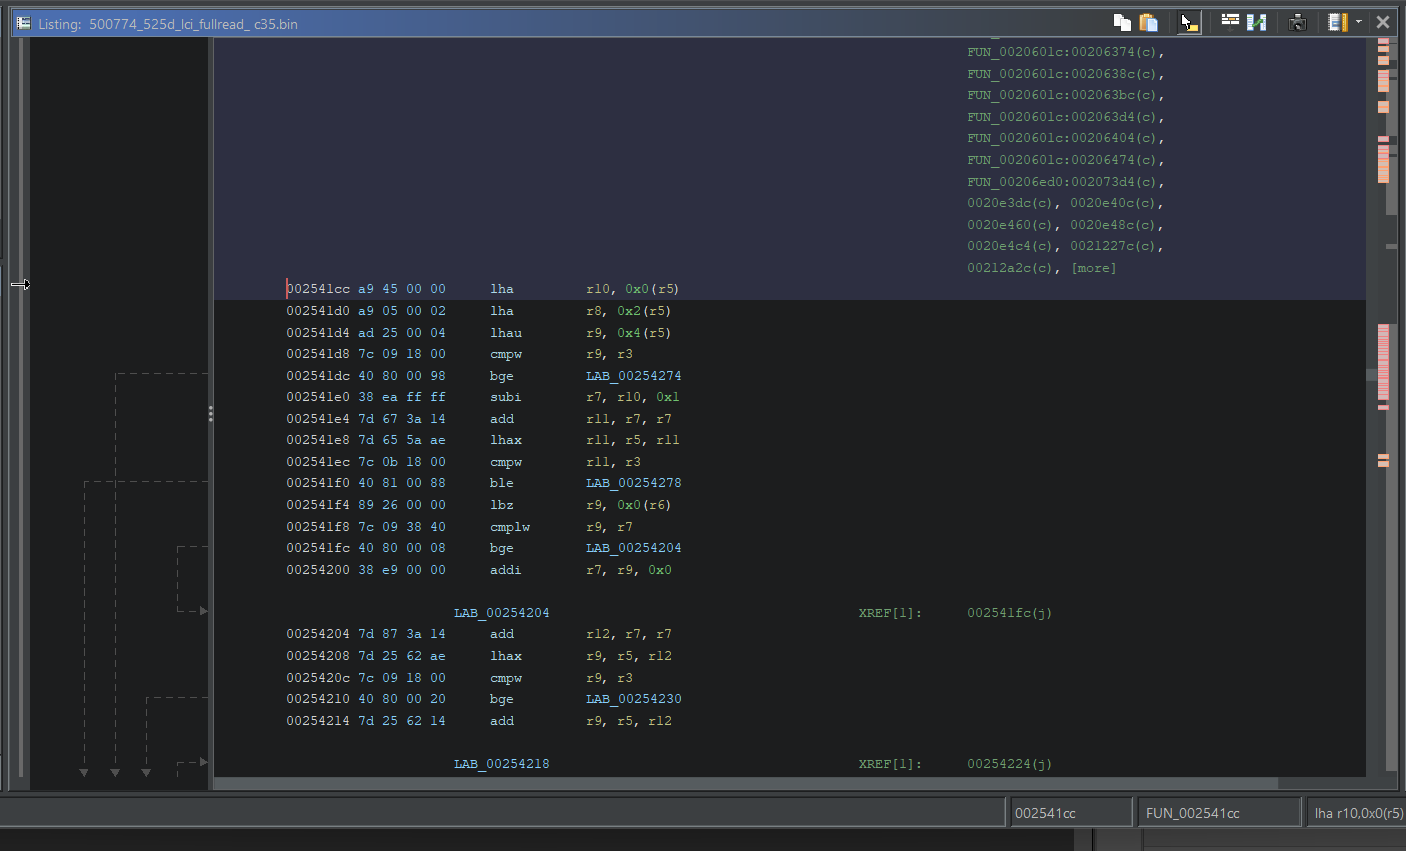1406x851 pixels.
Task: Click the Listing window title icon
Action: 24,23
